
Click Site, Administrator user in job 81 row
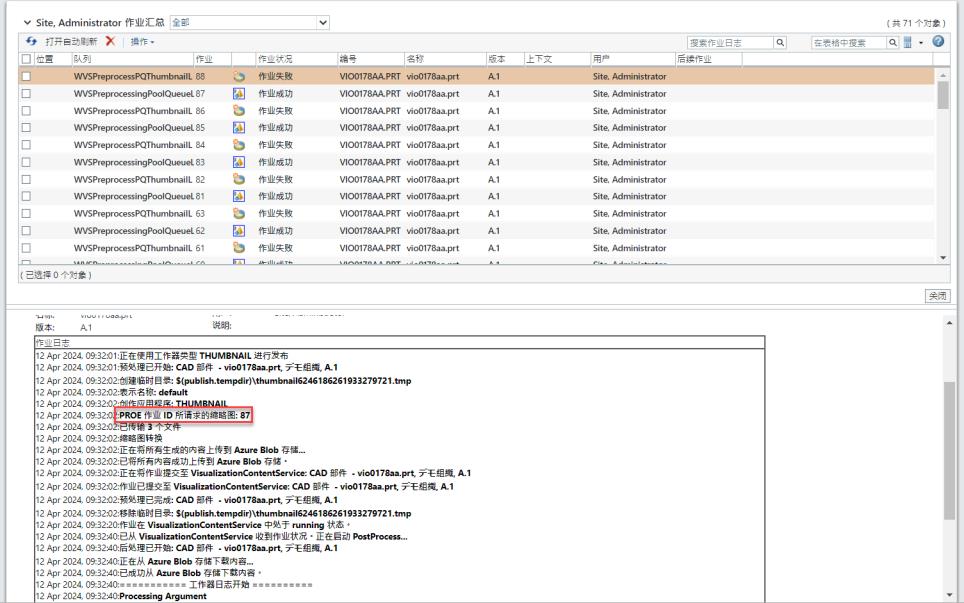[630, 196]
